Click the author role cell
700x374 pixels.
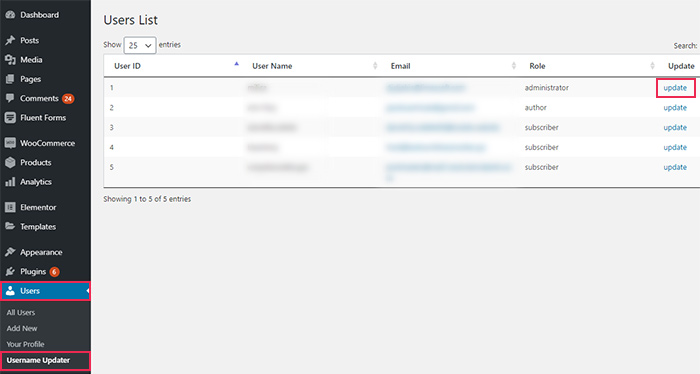coord(536,108)
